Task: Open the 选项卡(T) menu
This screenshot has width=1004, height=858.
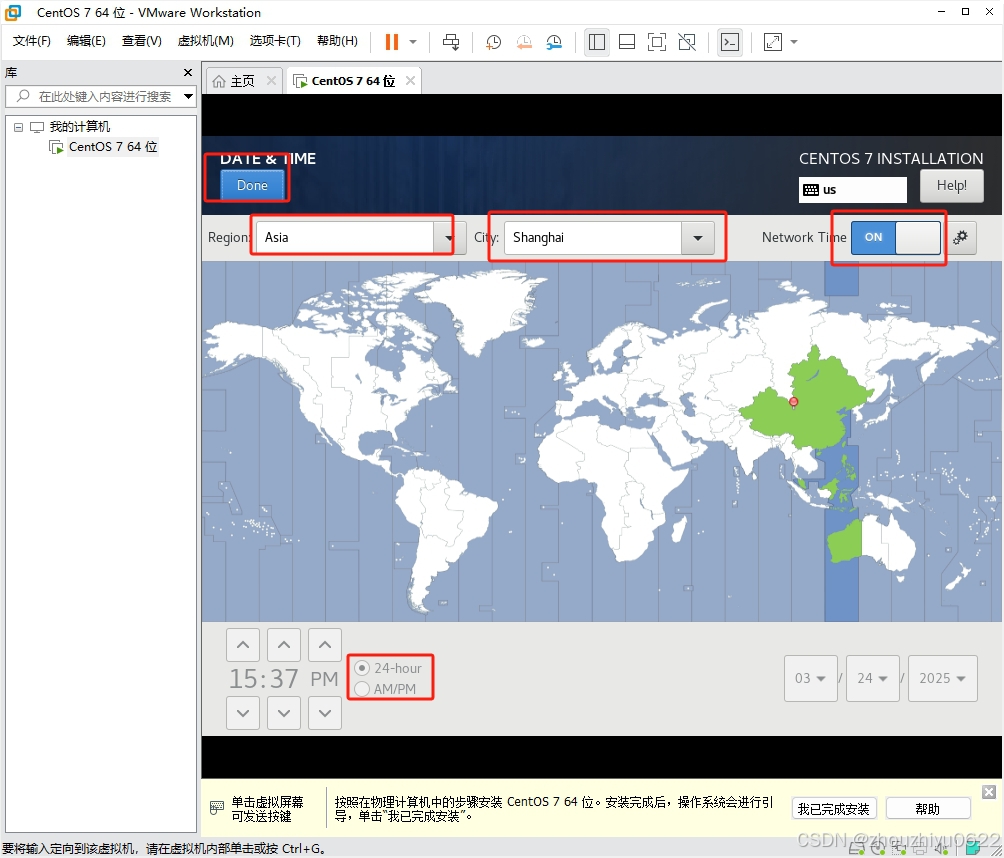Action: [x=275, y=41]
